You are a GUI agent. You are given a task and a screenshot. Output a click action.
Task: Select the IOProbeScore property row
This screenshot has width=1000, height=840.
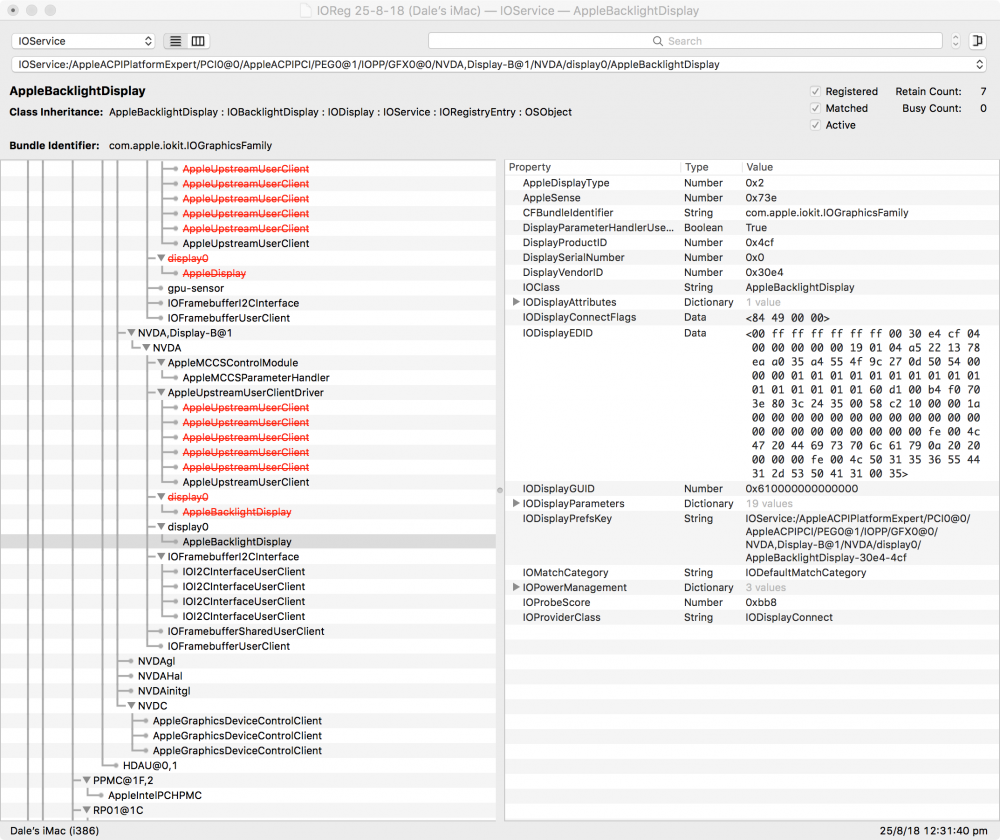(x=752, y=602)
